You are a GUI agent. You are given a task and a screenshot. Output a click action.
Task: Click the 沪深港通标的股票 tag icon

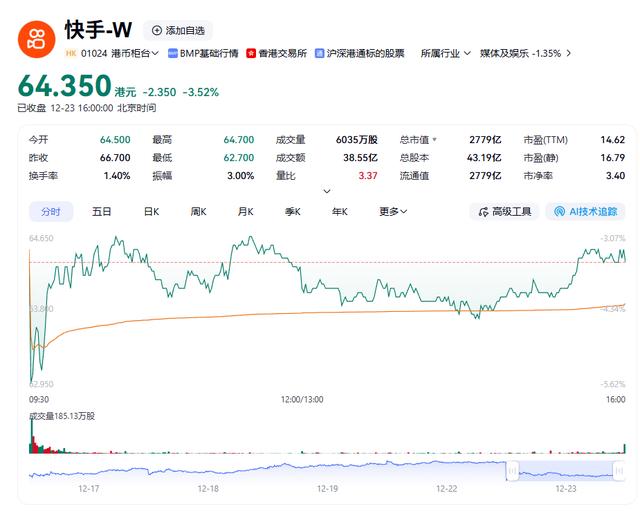click(x=319, y=53)
